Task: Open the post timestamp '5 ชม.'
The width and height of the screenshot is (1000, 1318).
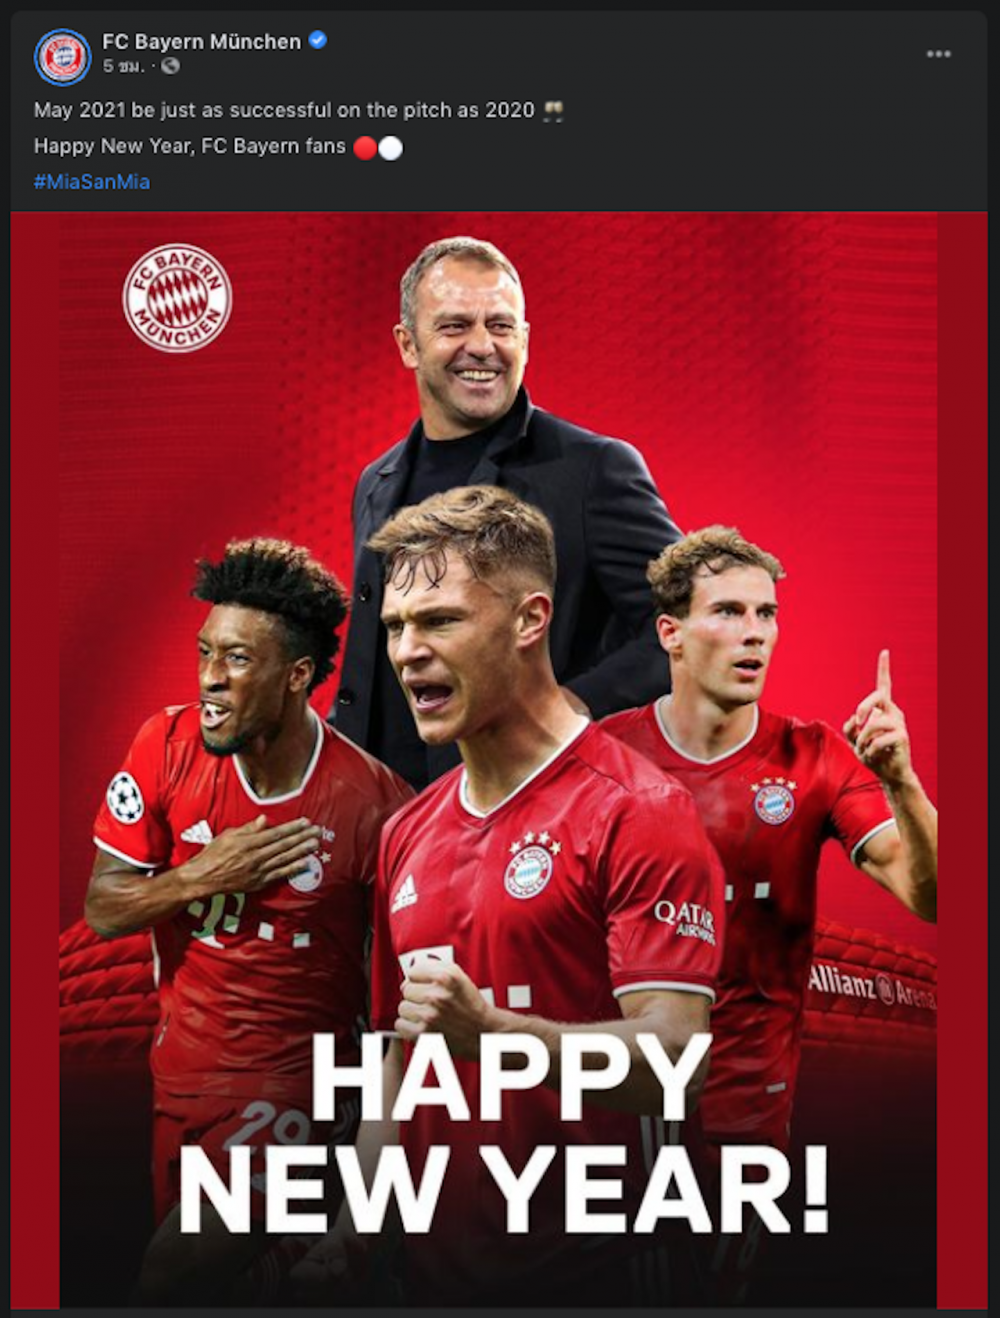Action: point(123,66)
